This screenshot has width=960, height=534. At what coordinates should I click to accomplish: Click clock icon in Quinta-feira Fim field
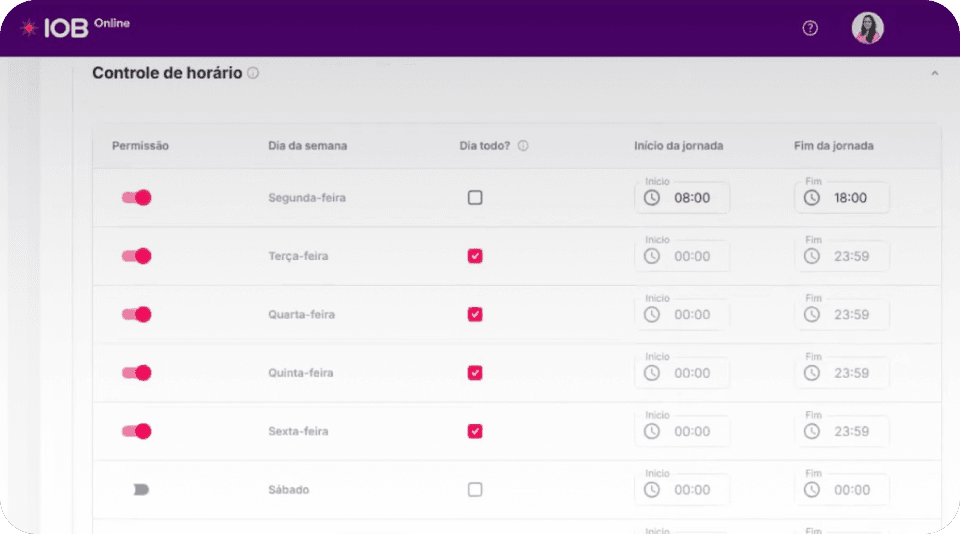coord(812,373)
